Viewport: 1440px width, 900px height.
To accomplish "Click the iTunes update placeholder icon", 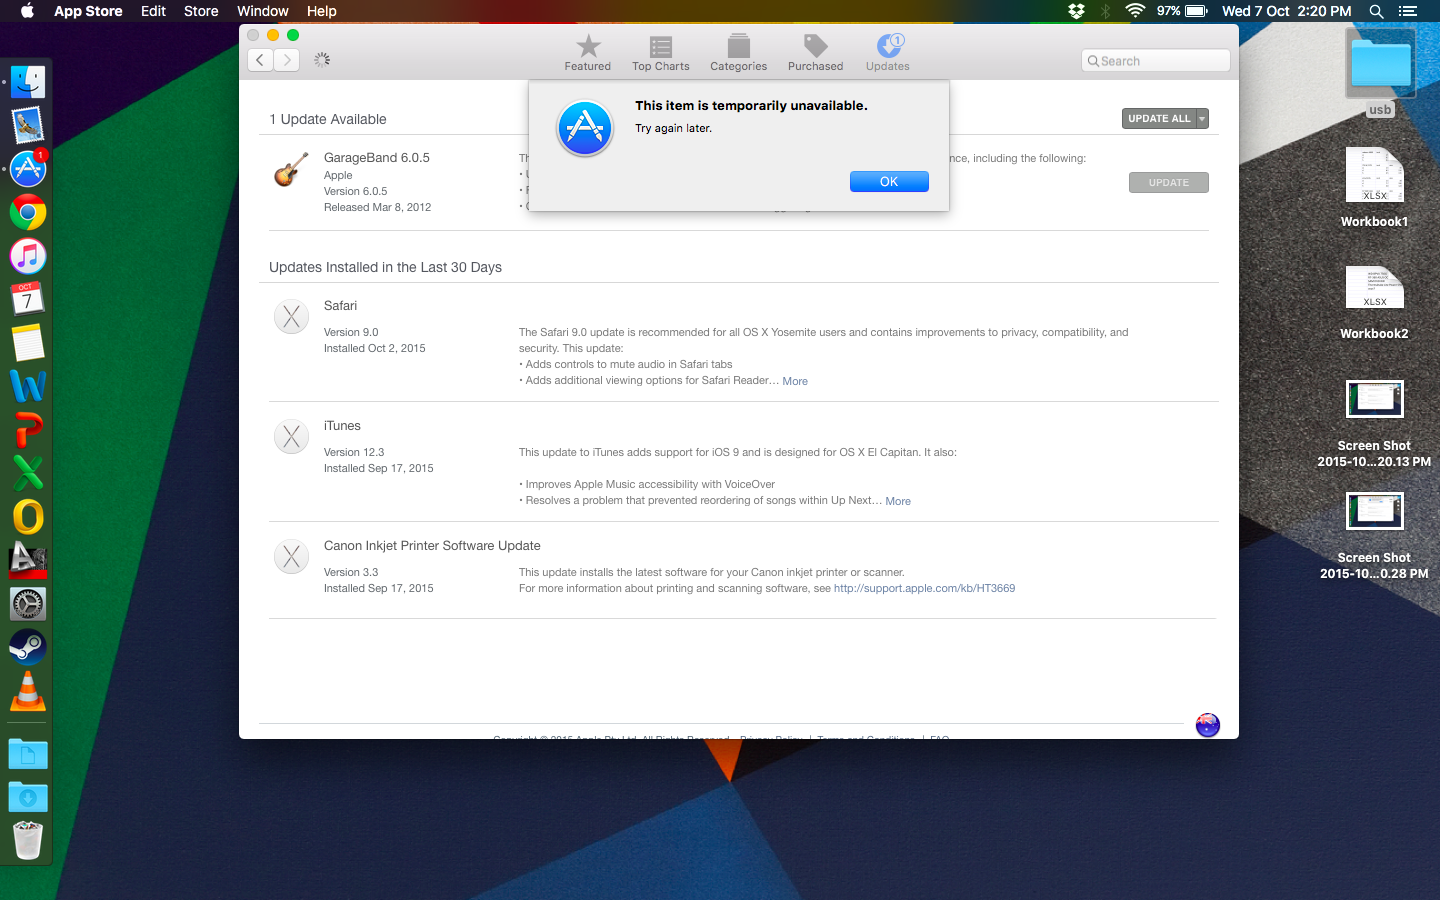I will [x=291, y=437].
